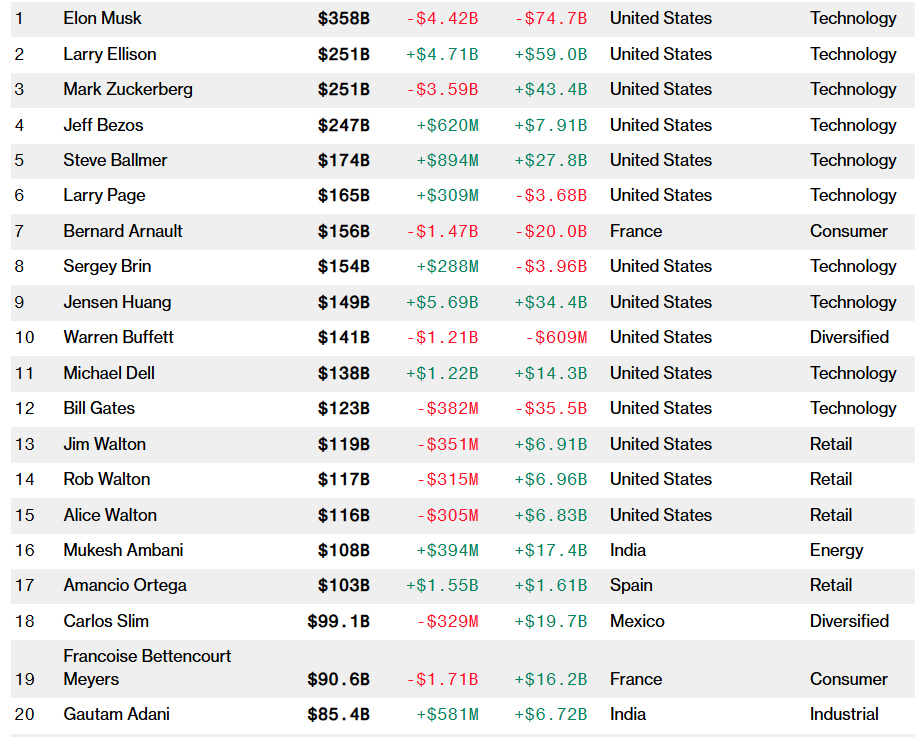Click the Spain country cell
This screenshot has height=737, width=915.
pyautogui.click(x=631, y=585)
